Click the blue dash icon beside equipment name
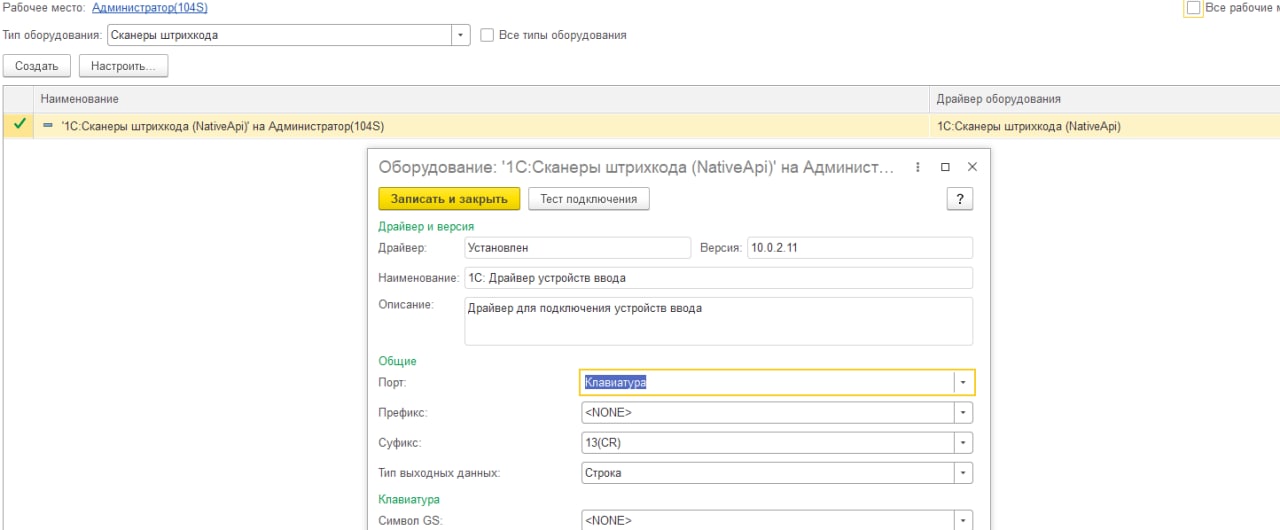This screenshot has width=1280, height=530. 48,126
